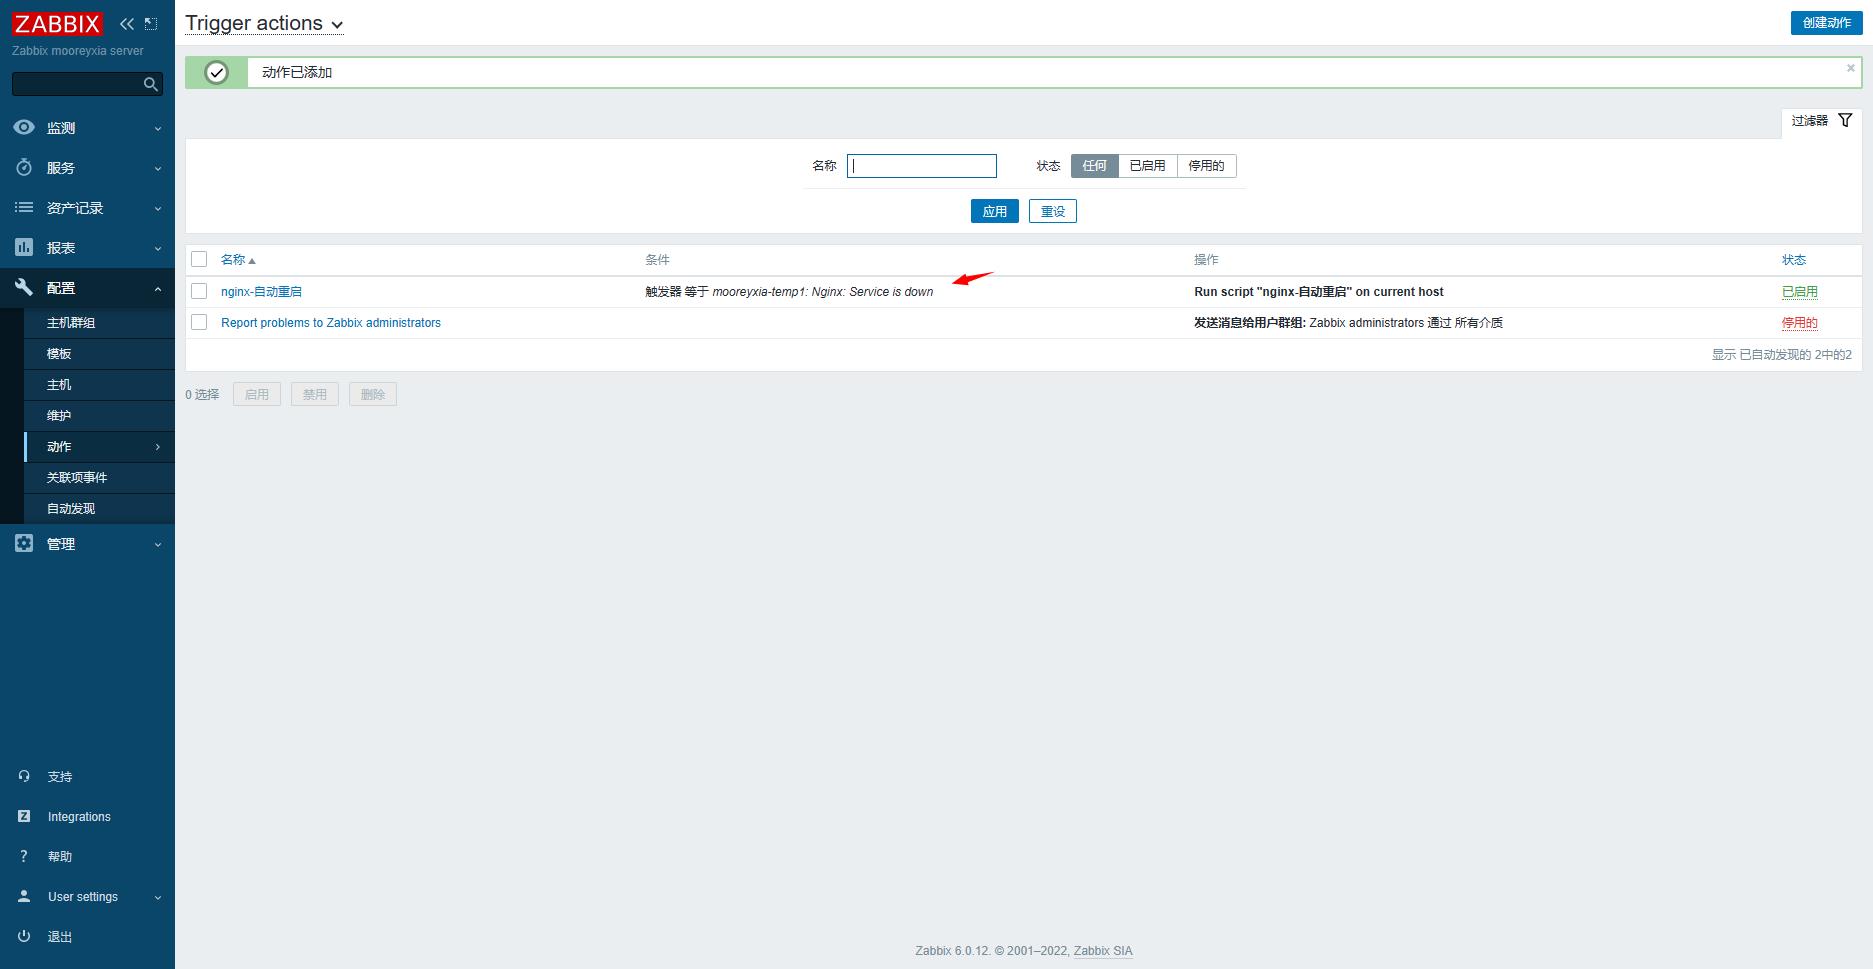
Task: Toggle sidebar auto-hide icon next to chevrons
Action: pyautogui.click(x=151, y=23)
